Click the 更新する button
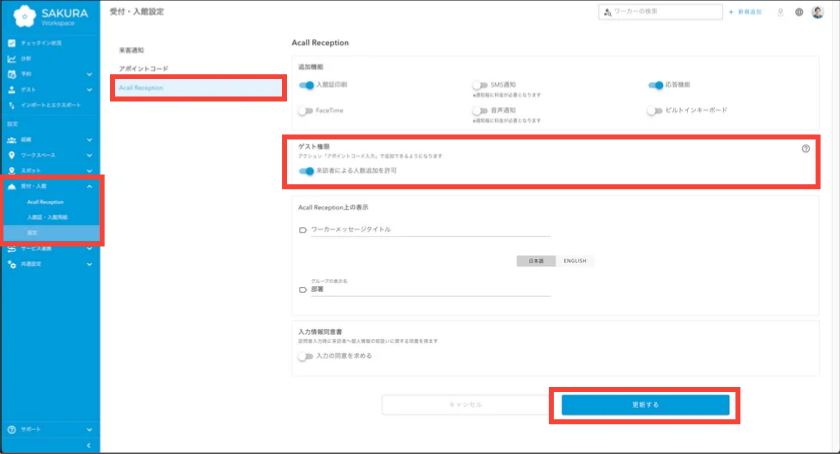 coord(645,404)
